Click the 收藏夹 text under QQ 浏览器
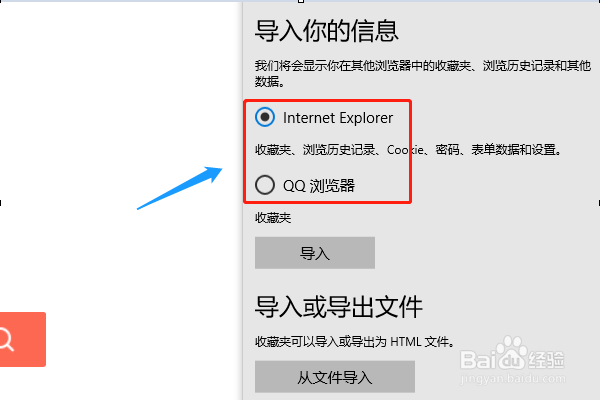Screen dimensions: 600x400 pos(273,218)
